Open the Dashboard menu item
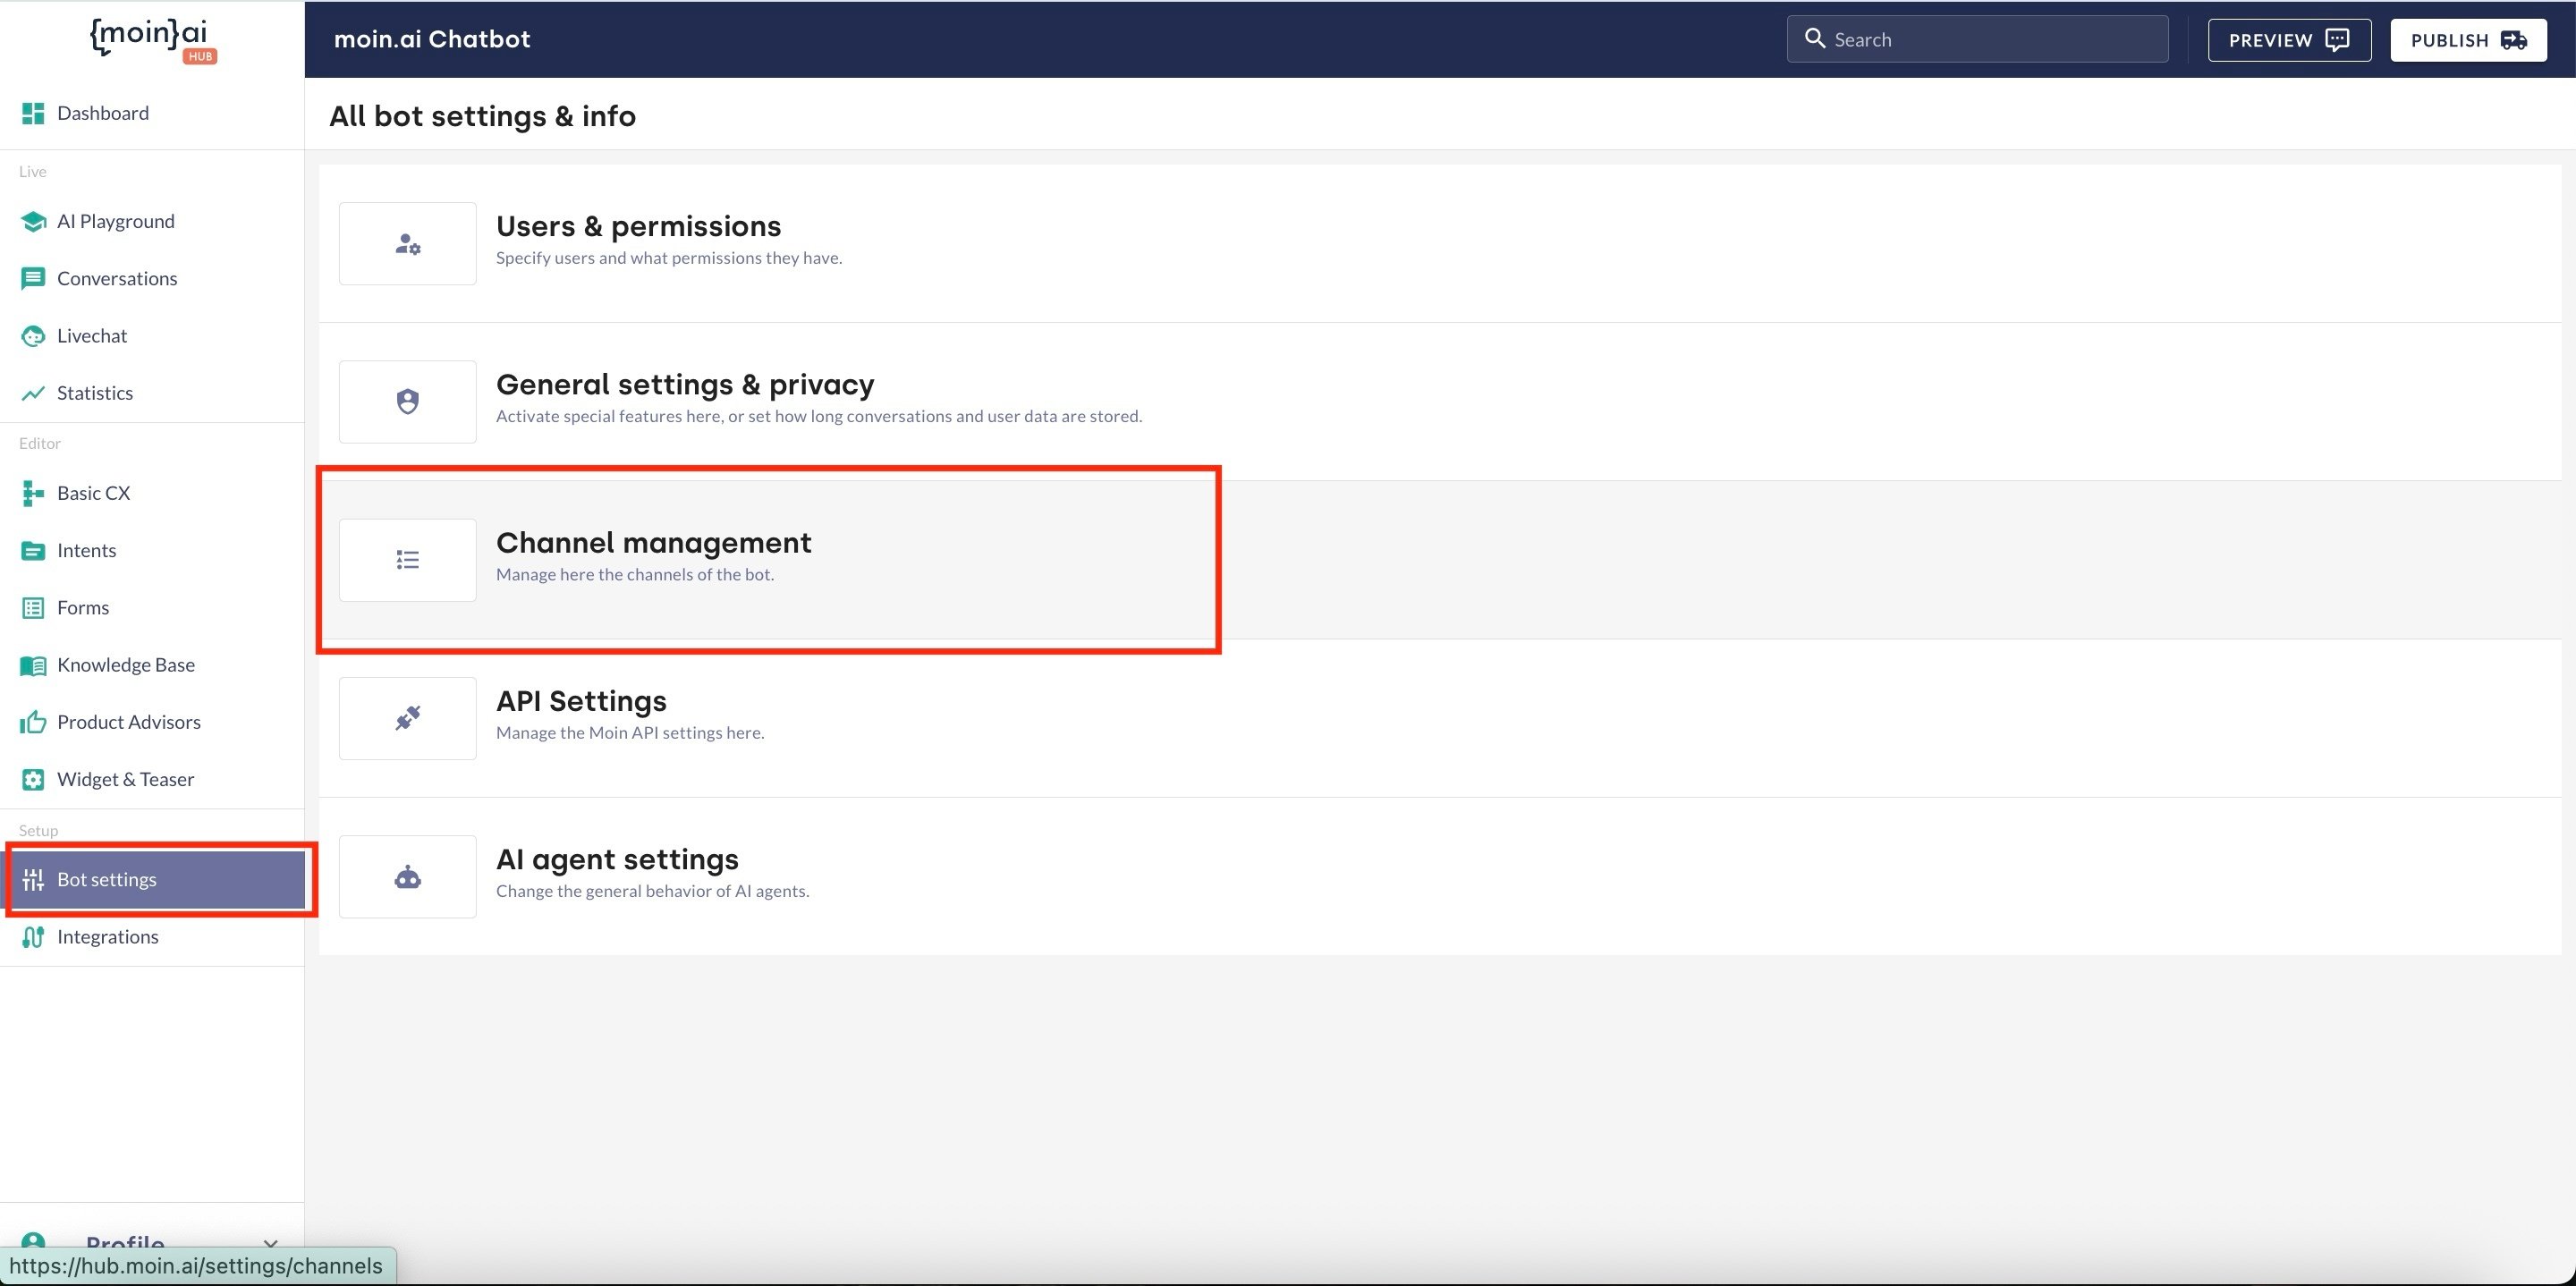 (x=152, y=113)
